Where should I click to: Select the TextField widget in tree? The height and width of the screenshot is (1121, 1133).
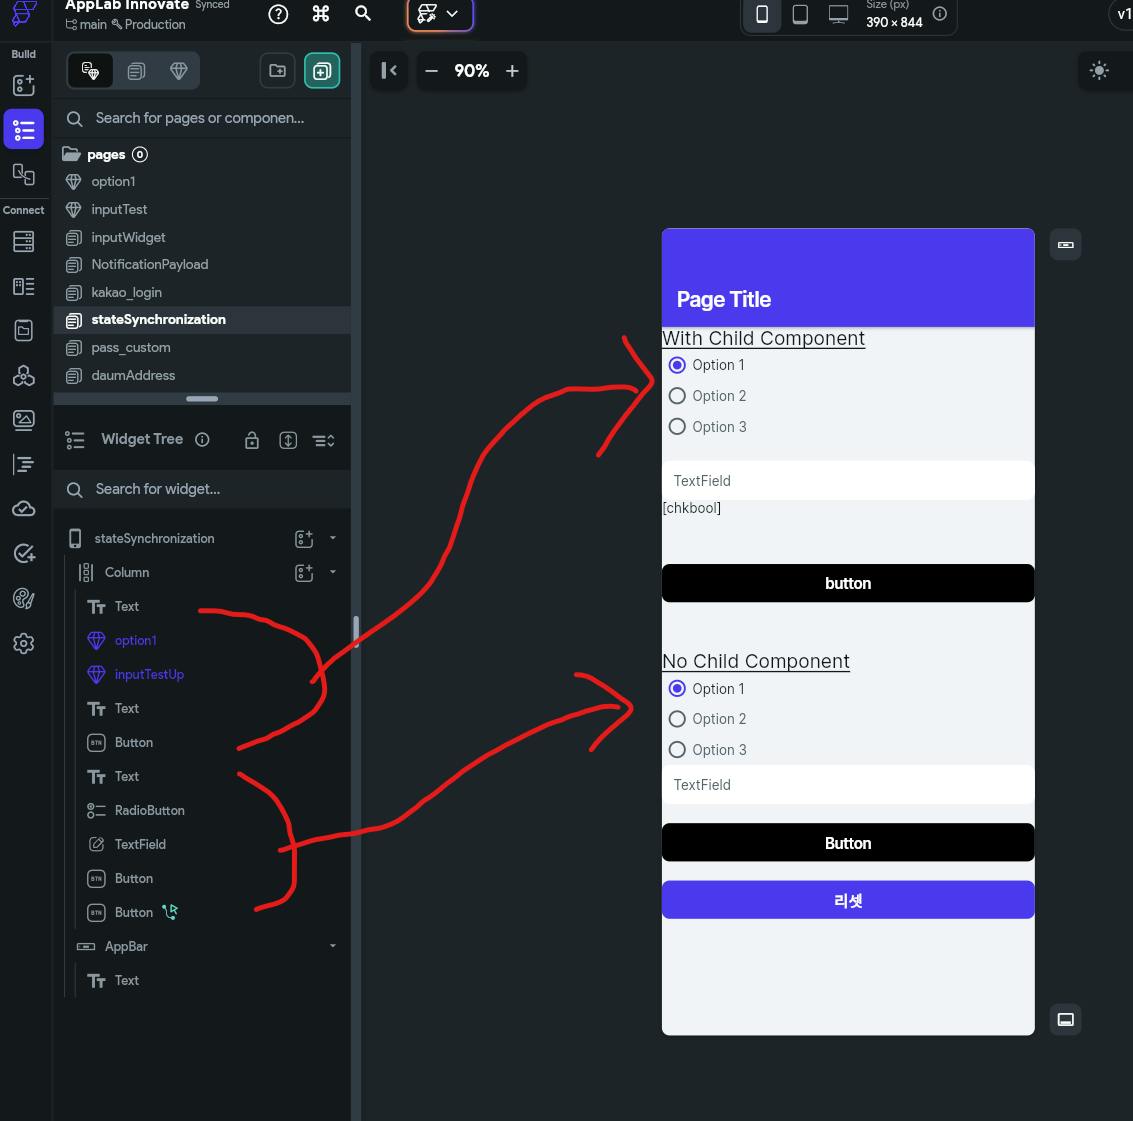click(139, 844)
